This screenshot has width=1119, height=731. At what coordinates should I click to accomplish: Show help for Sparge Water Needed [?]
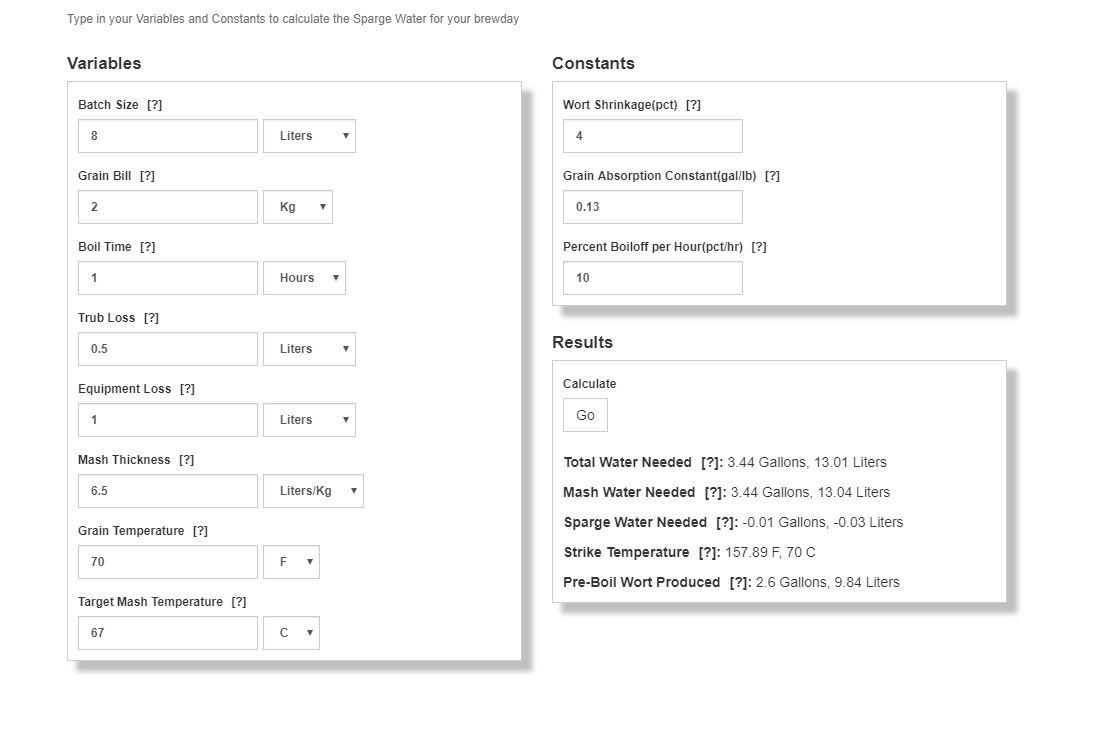pos(726,523)
